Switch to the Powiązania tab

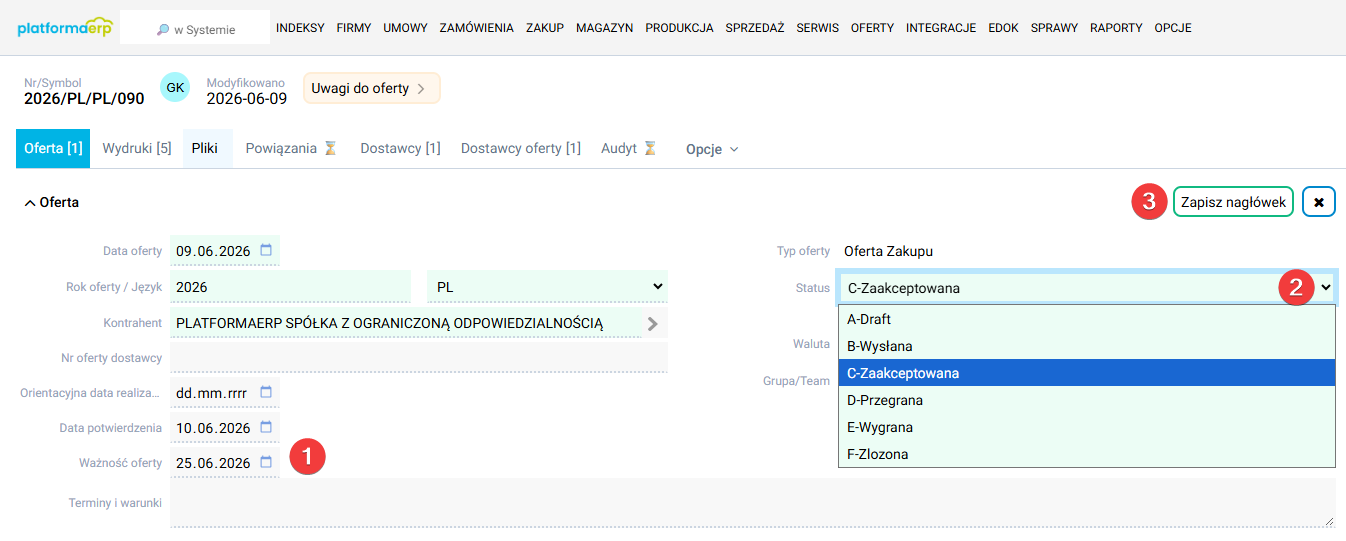click(x=291, y=148)
